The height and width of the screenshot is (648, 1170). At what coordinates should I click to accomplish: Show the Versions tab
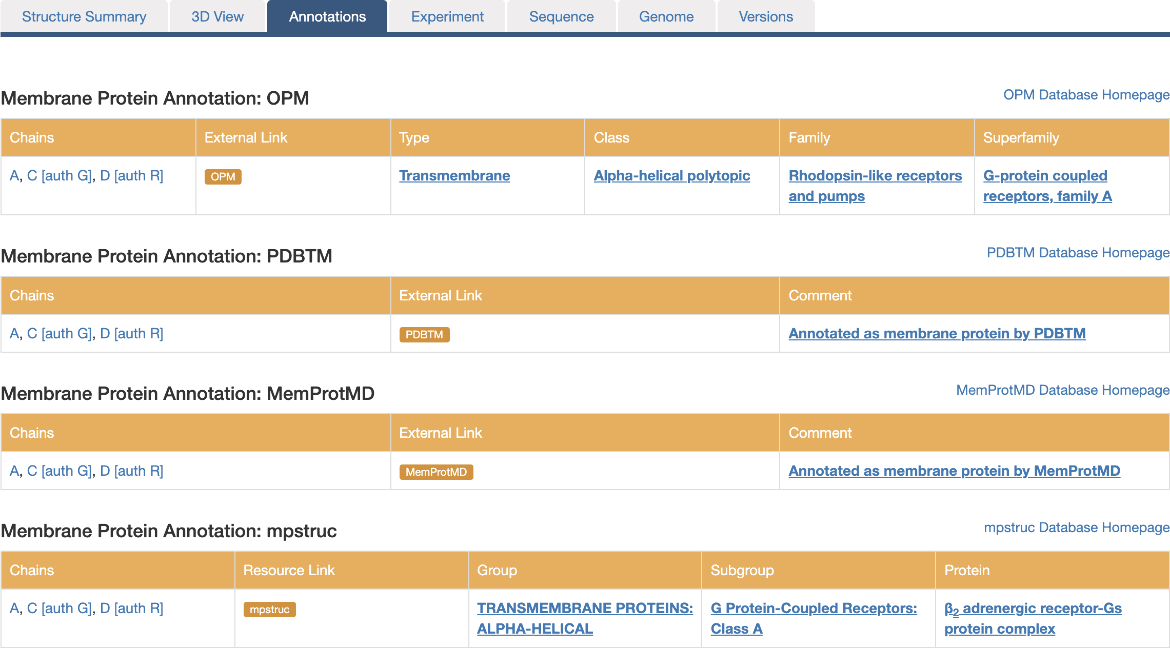point(766,17)
